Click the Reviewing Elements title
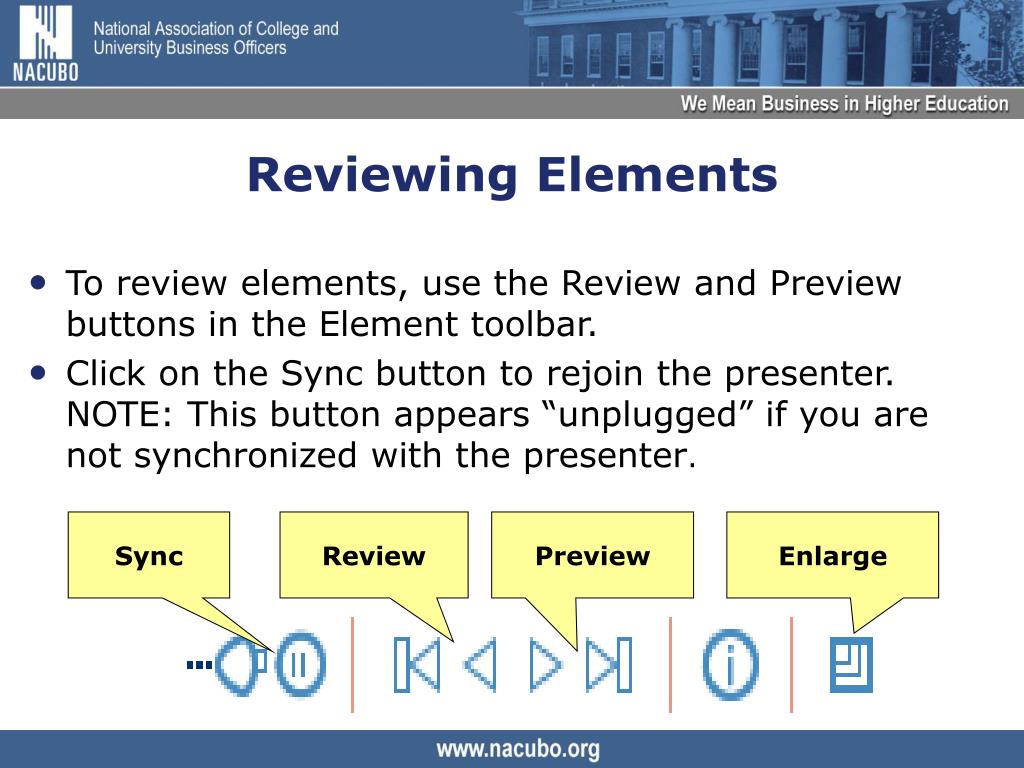The height and width of the screenshot is (768, 1024). [513, 175]
